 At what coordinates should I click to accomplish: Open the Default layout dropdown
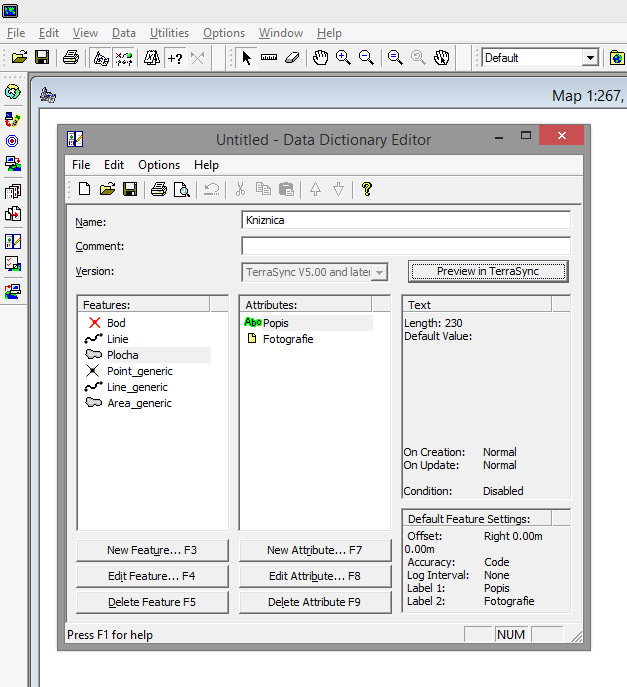tap(590, 58)
